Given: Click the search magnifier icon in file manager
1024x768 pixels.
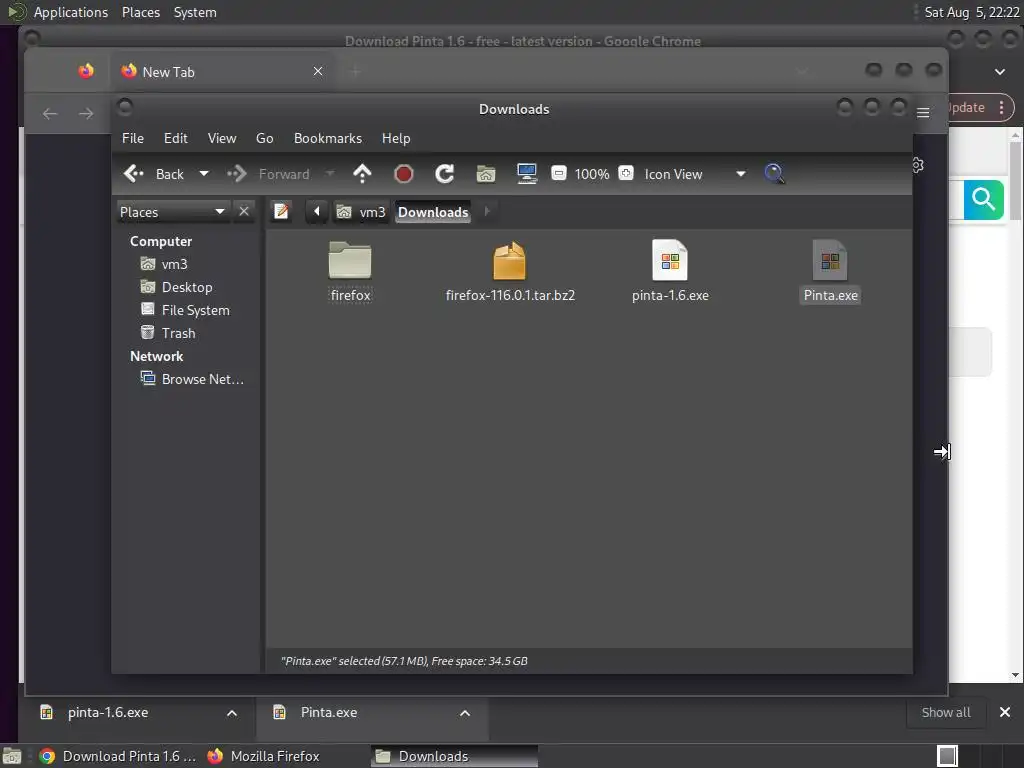Looking at the screenshot, I should 774,174.
